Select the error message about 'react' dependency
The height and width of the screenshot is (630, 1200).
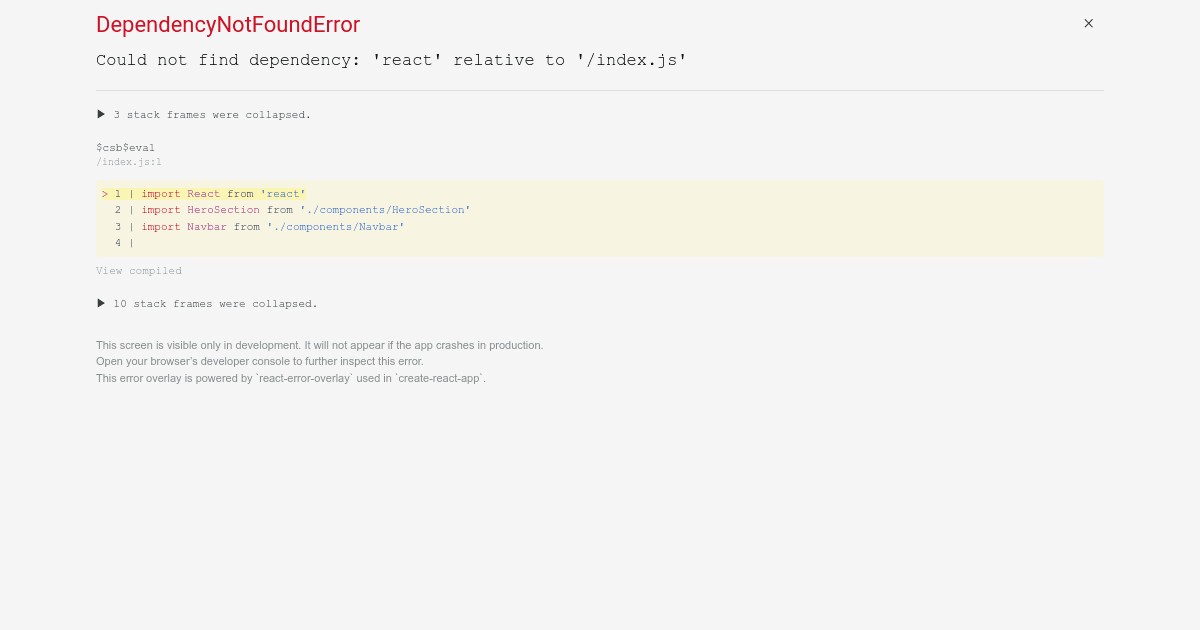pyautogui.click(x=390, y=60)
